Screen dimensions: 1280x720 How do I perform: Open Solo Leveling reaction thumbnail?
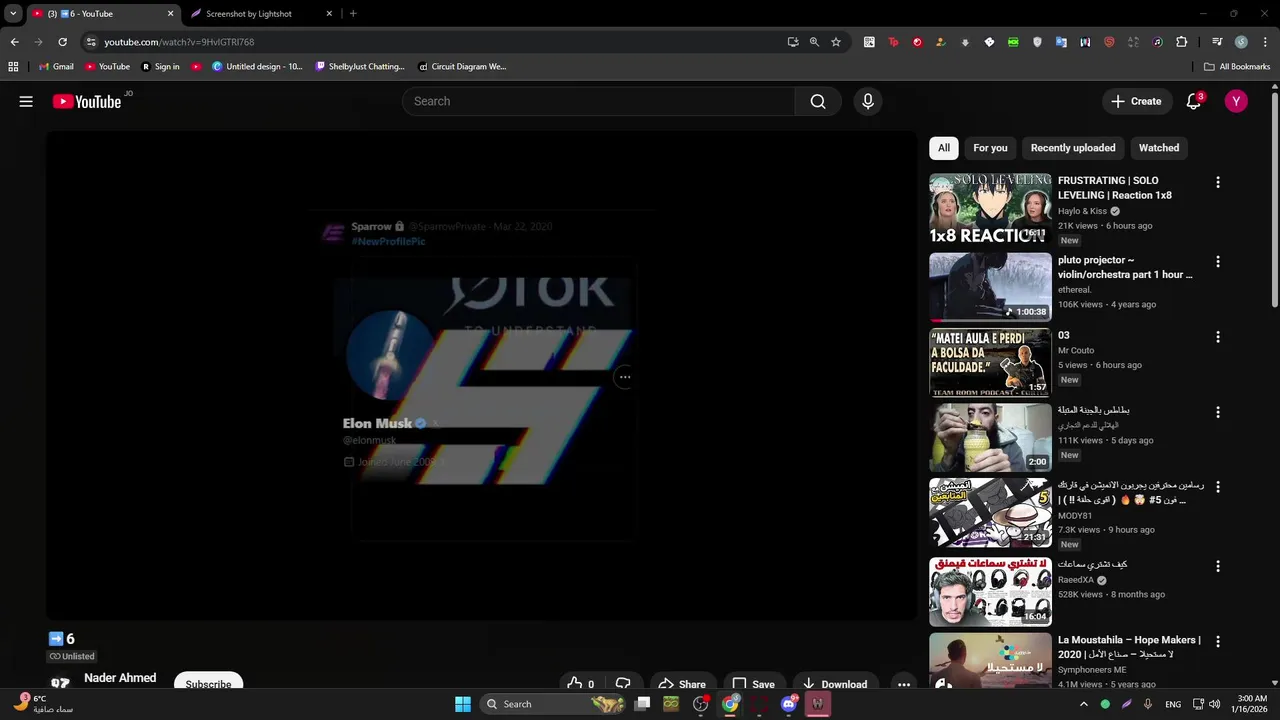[x=990, y=208]
